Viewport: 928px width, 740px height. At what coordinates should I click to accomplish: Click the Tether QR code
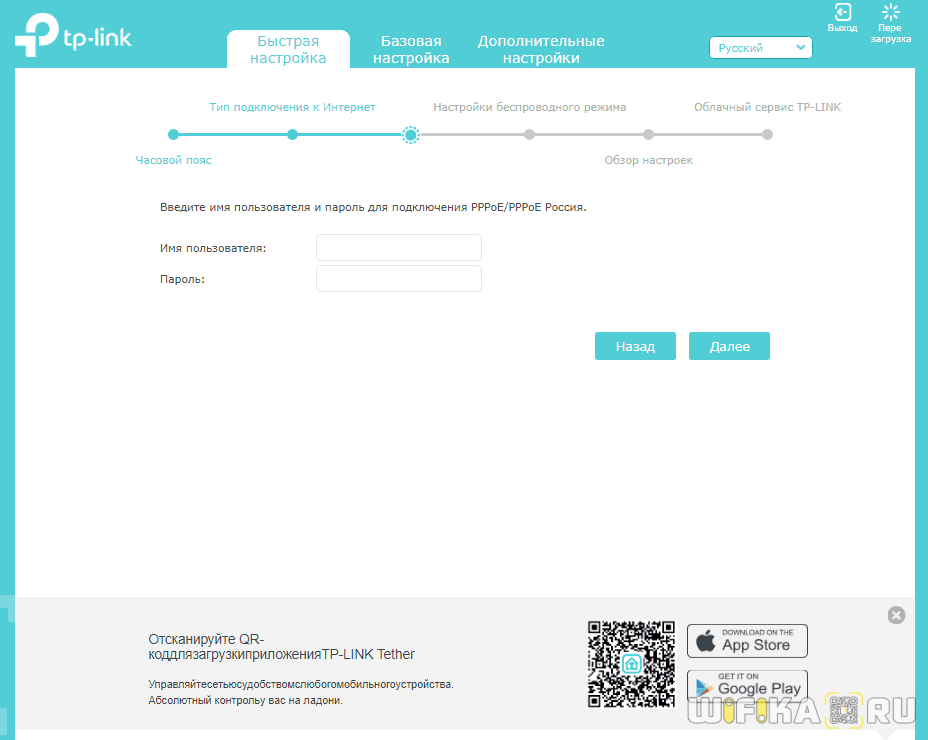click(631, 664)
